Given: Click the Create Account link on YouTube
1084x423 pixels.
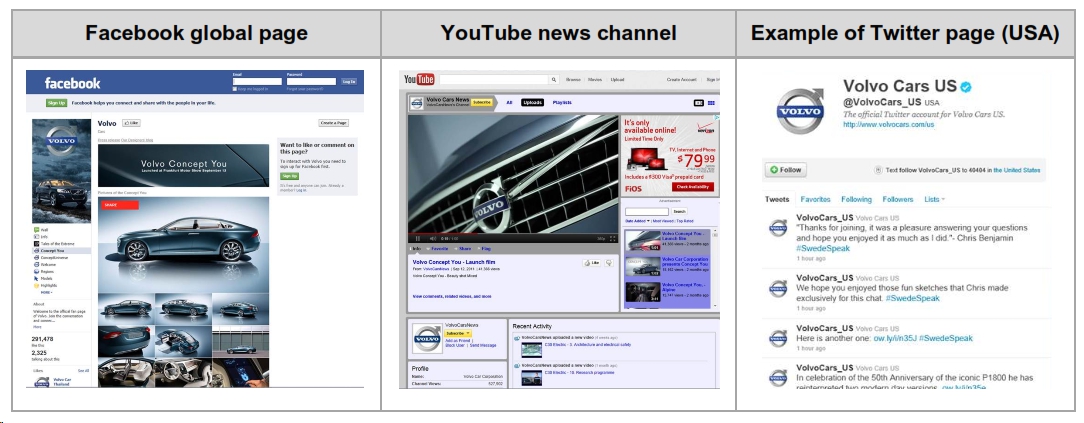Looking at the screenshot, I should (682, 79).
